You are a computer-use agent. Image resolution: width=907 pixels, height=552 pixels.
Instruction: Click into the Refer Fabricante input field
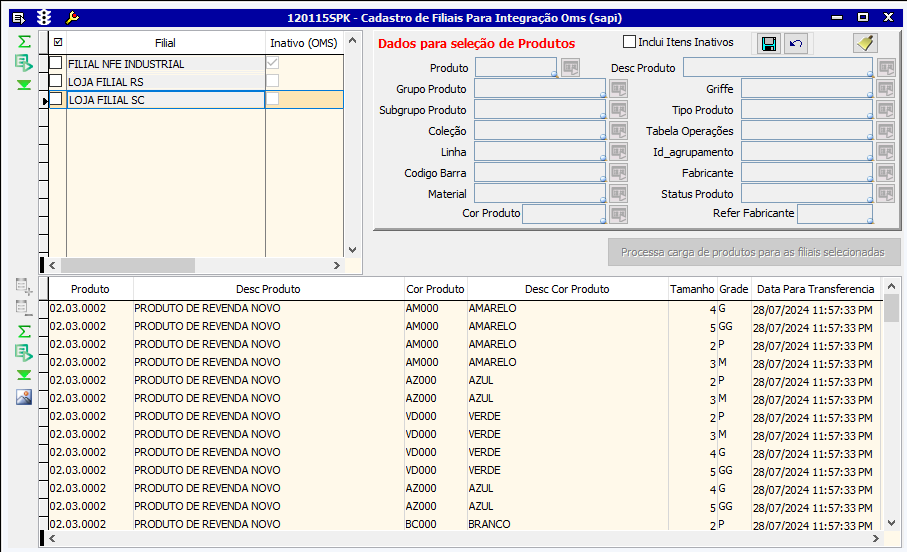pyautogui.click(x=832, y=213)
